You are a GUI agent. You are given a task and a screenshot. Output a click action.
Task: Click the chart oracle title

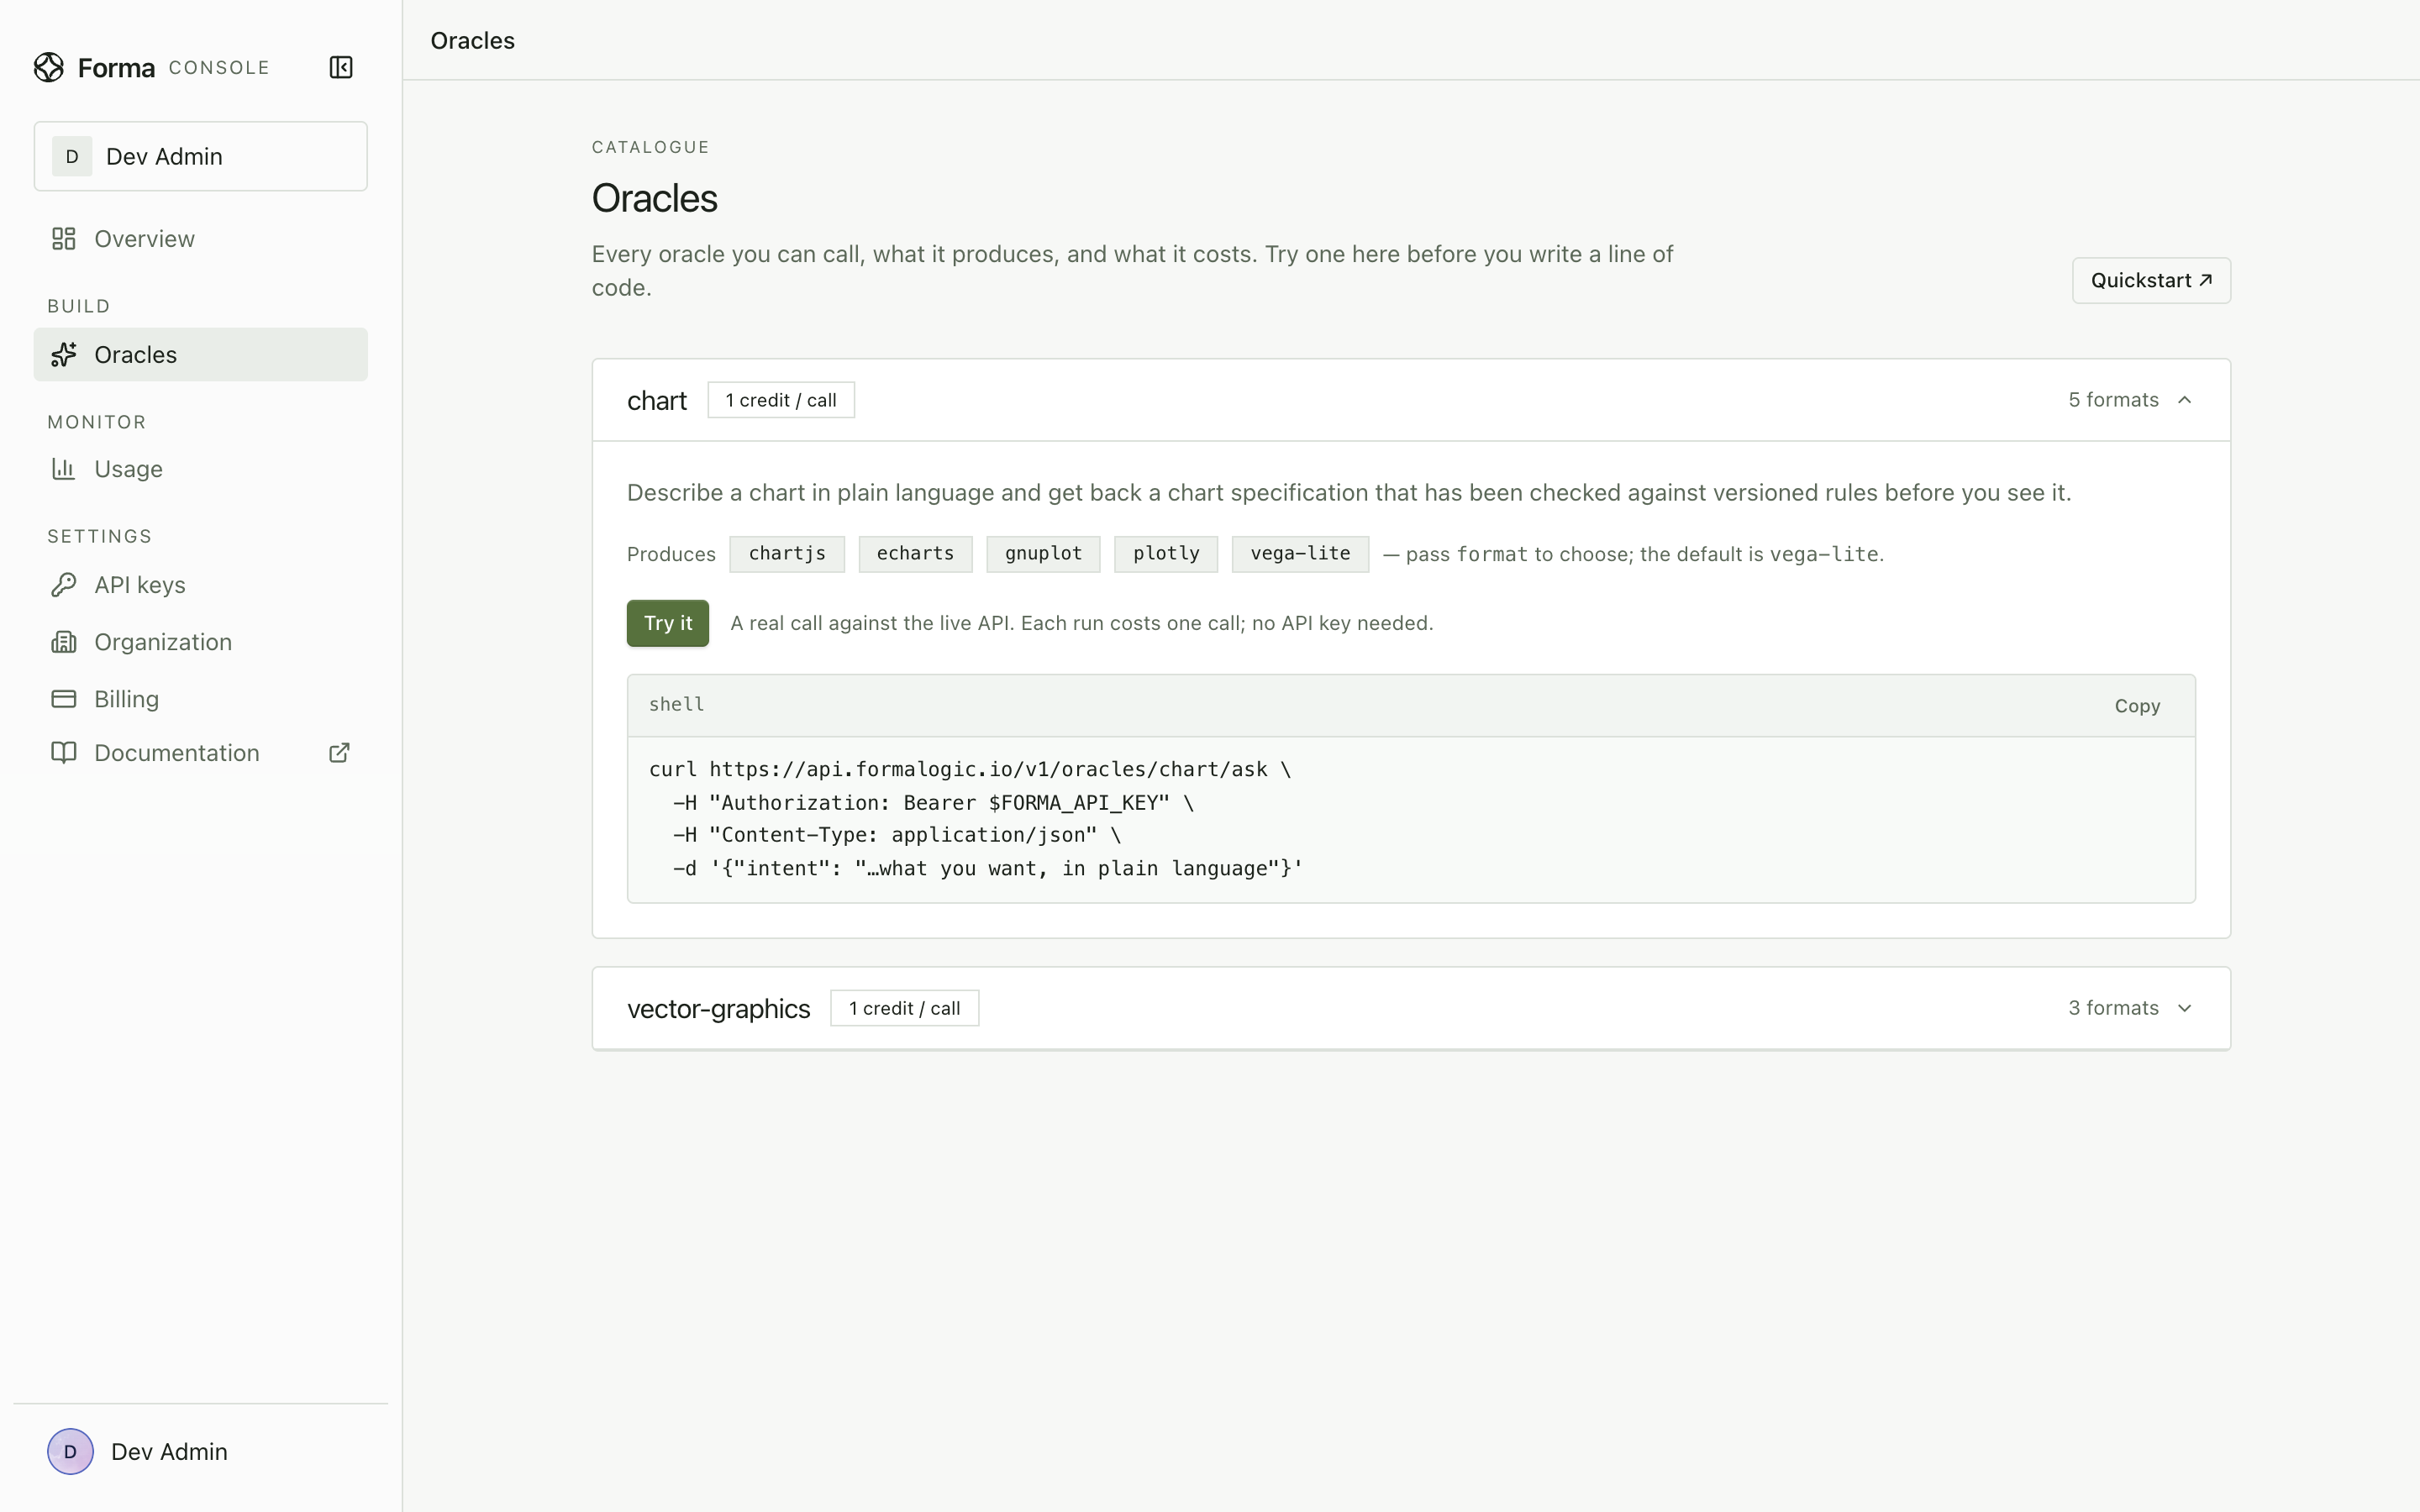click(x=657, y=400)
